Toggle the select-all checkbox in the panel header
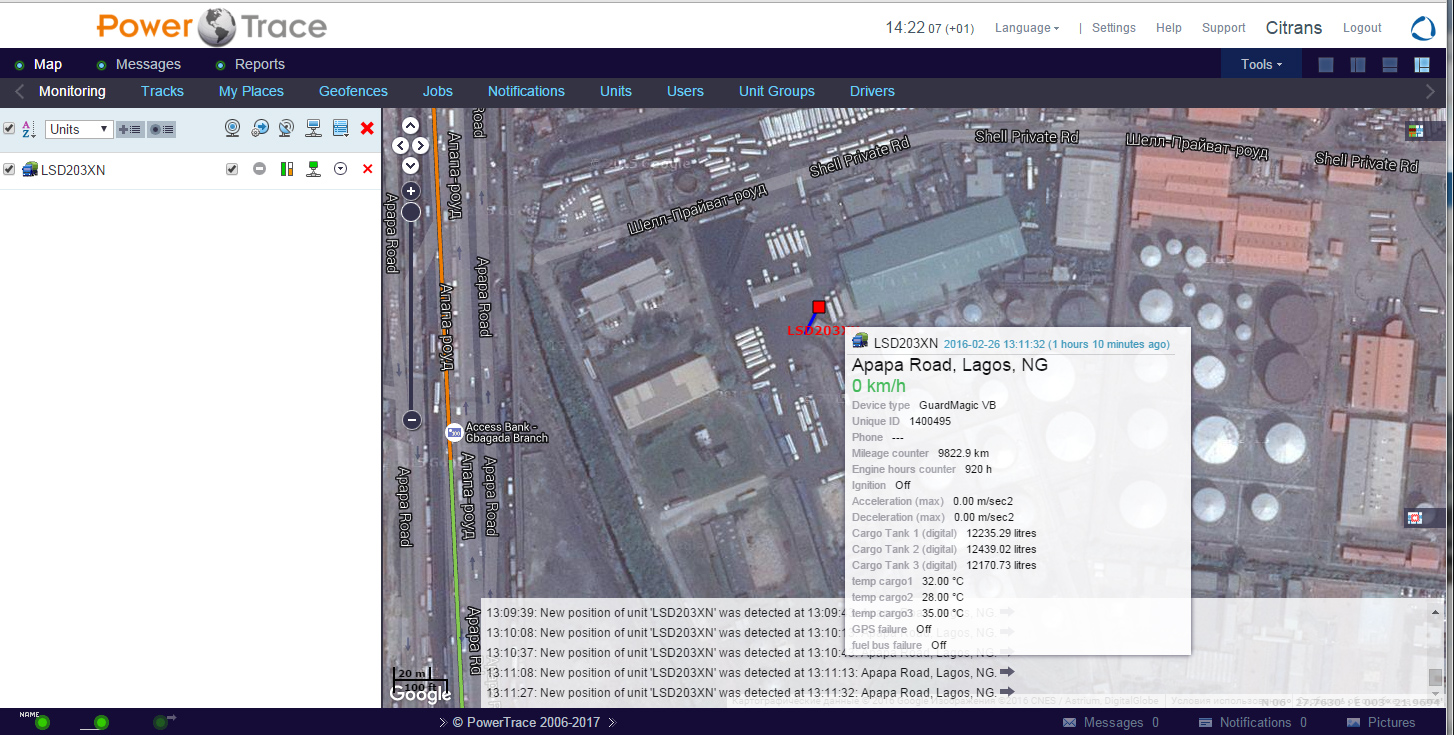 pos(9,129)
